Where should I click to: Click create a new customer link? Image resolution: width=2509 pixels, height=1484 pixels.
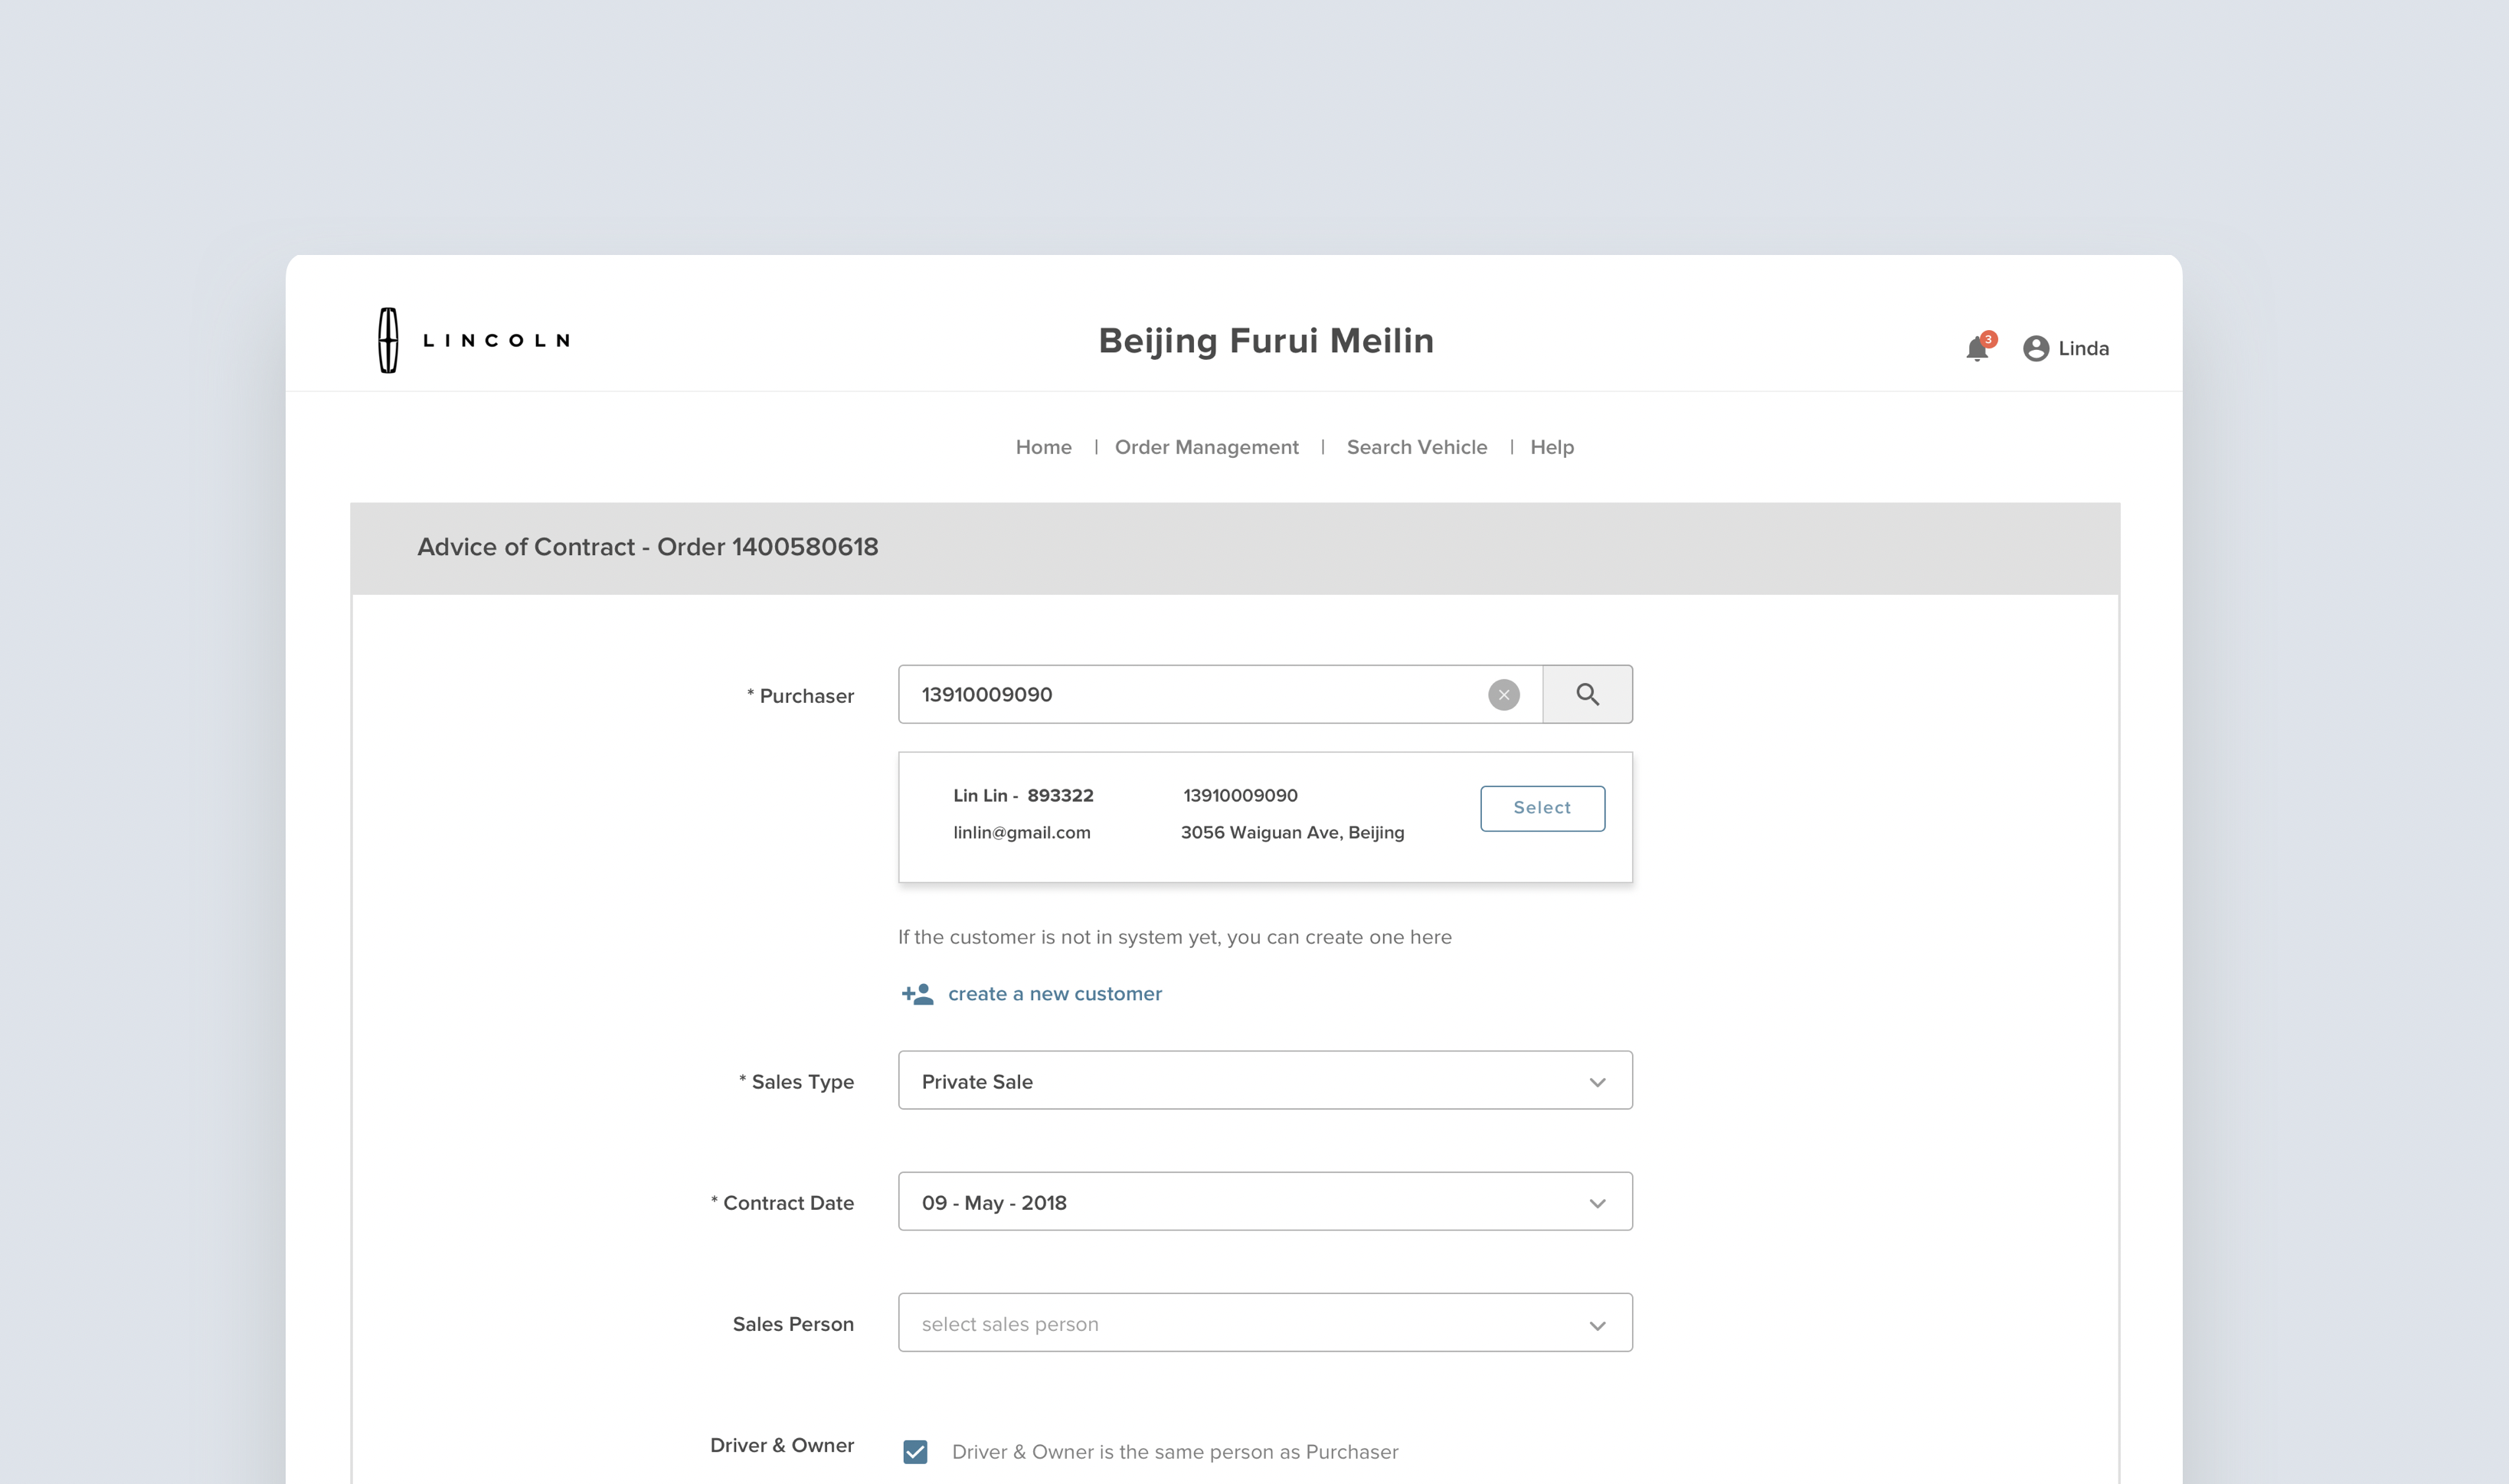point(1054,994)
